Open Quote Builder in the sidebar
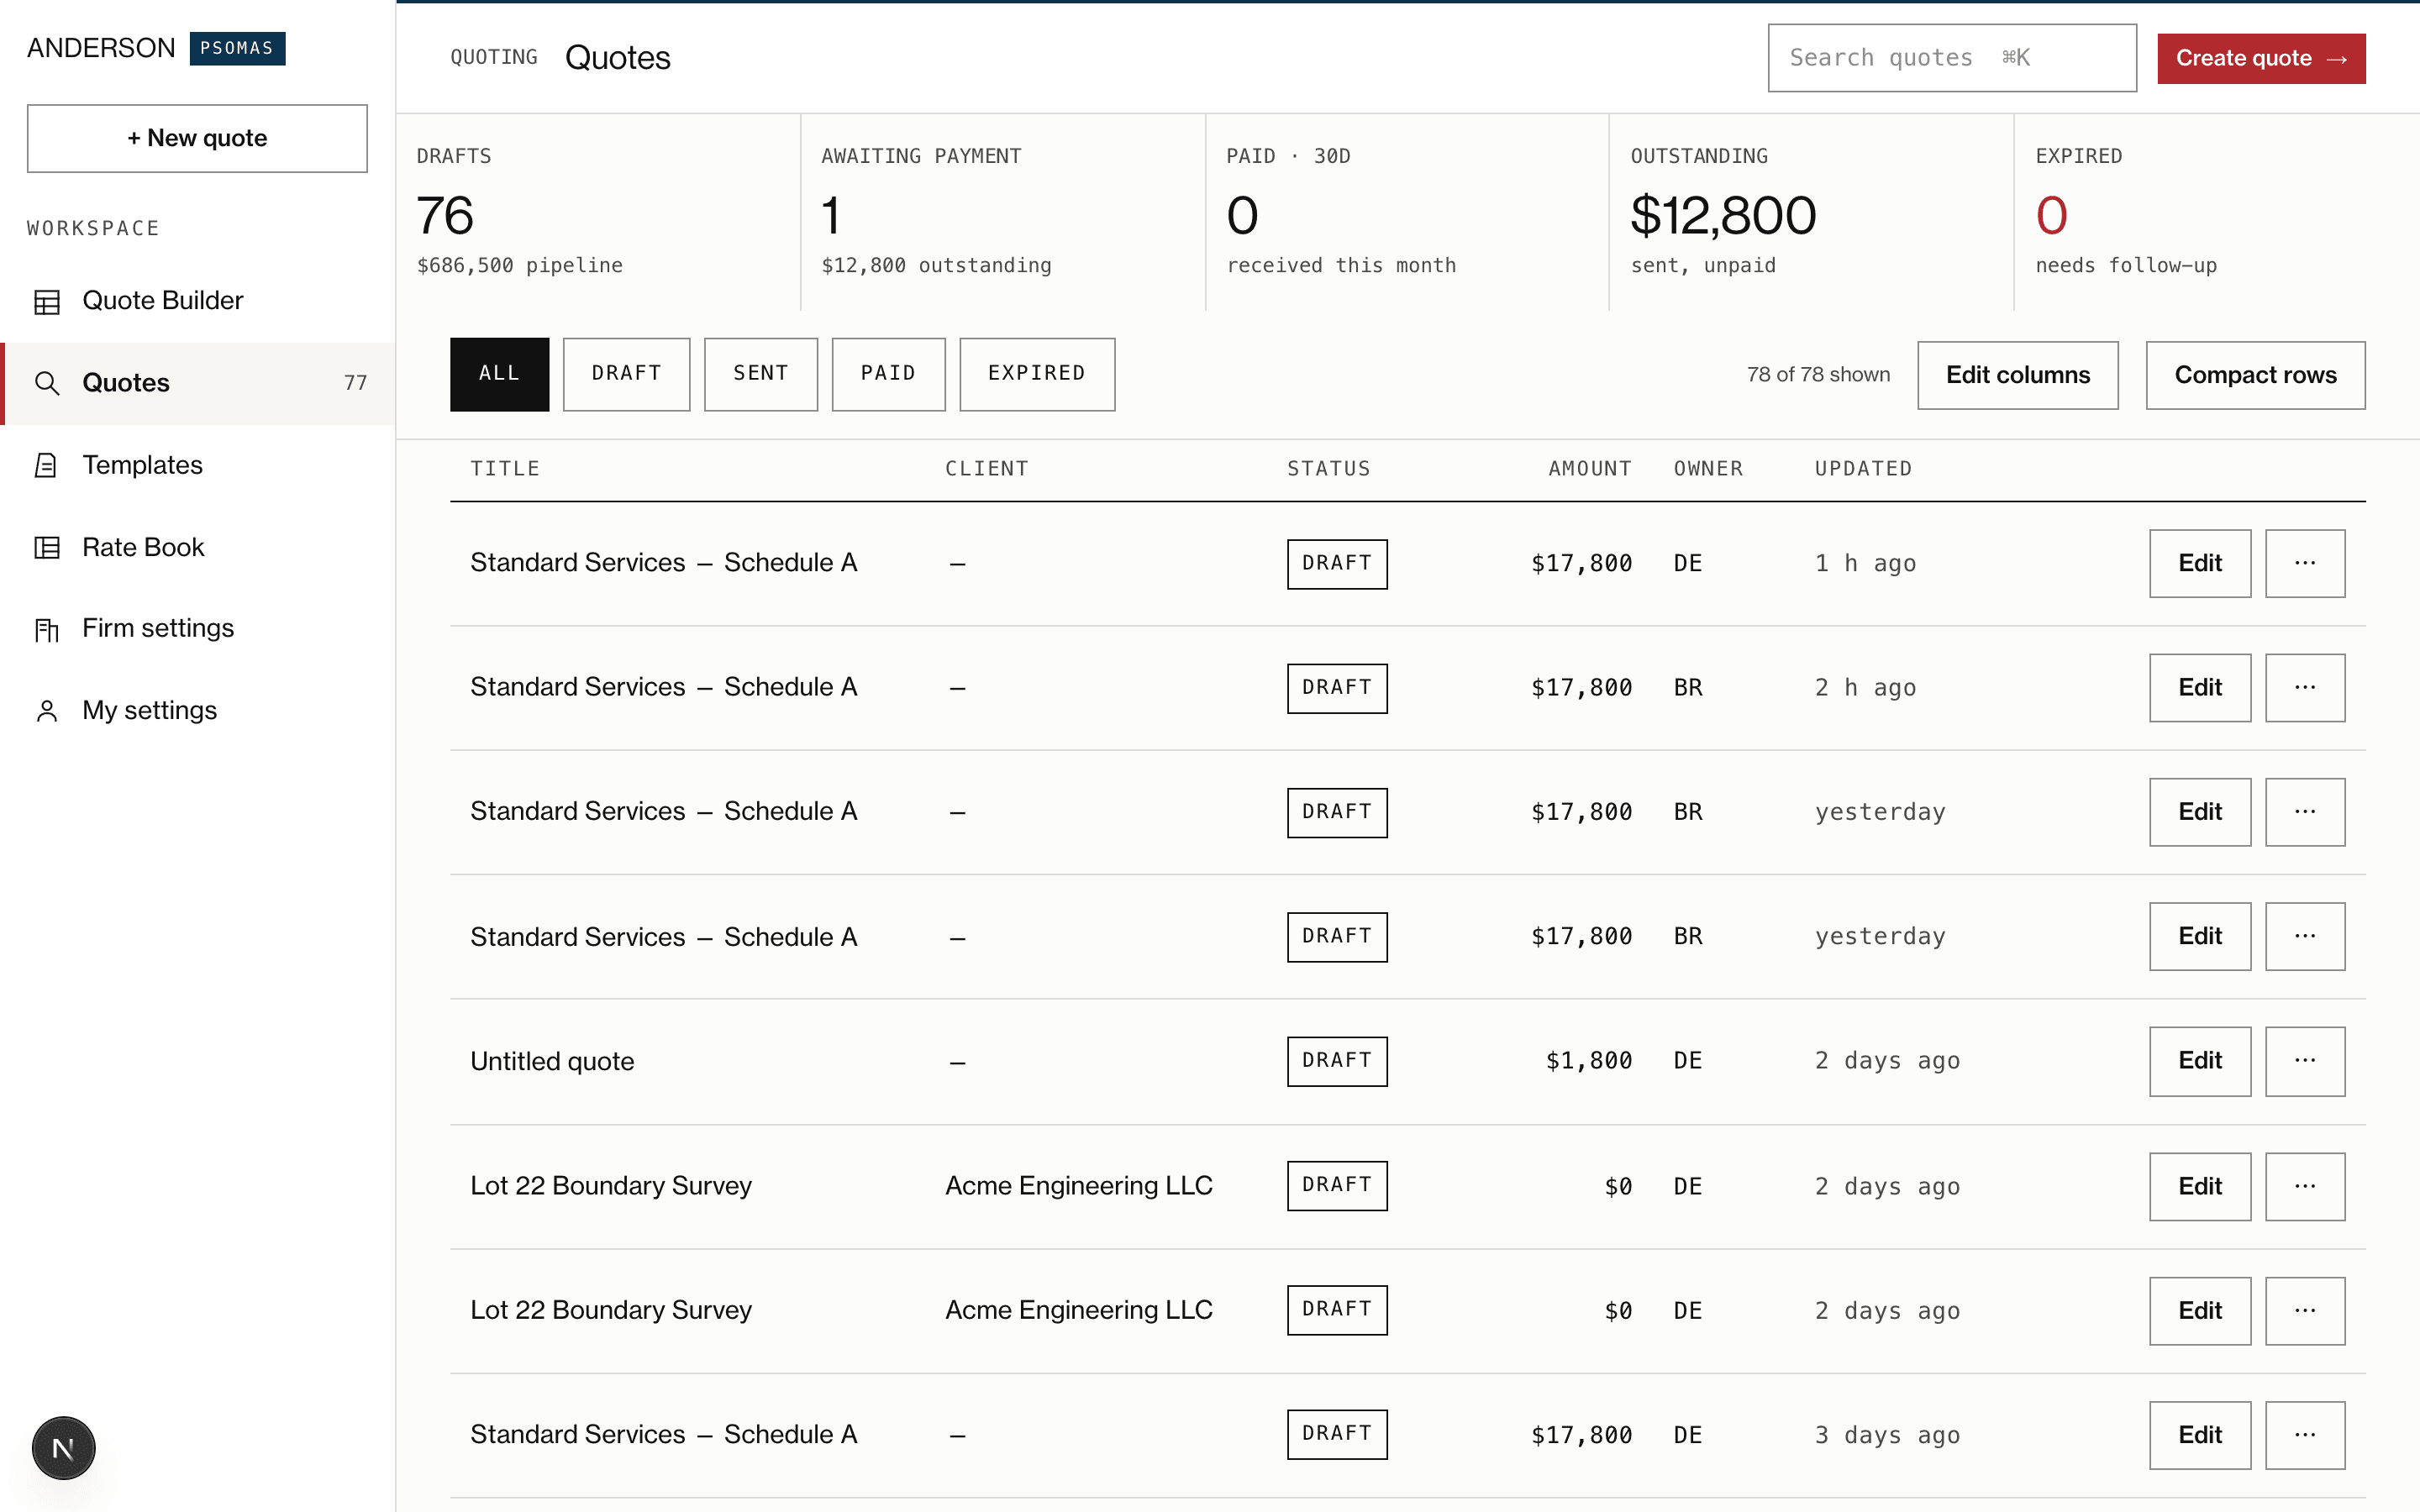2420x1512 pixels. (x=197, y=301)
